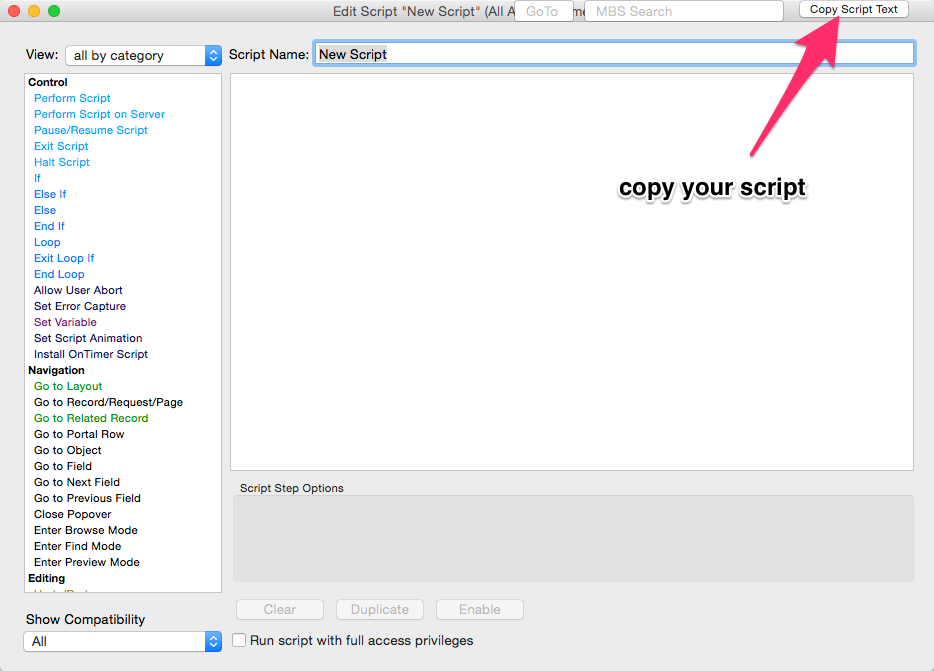Pick the Else If script step

click(x=50, y=194)
